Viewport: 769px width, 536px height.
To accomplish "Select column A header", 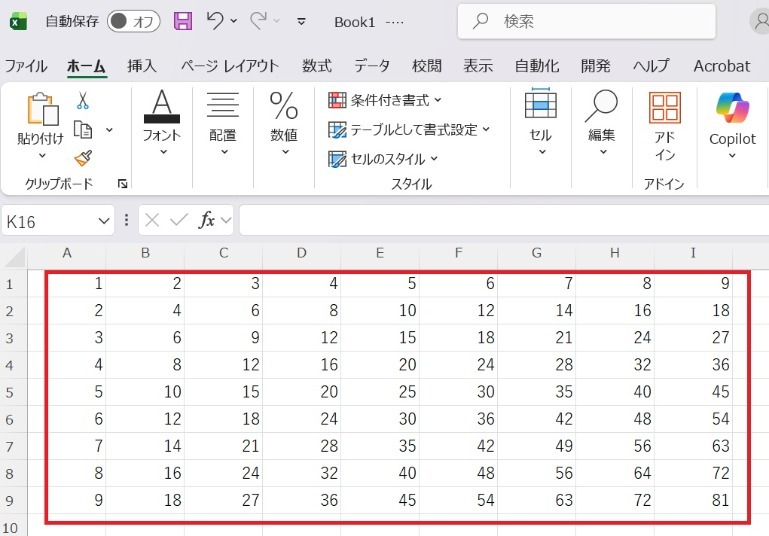I will (67, 253).
